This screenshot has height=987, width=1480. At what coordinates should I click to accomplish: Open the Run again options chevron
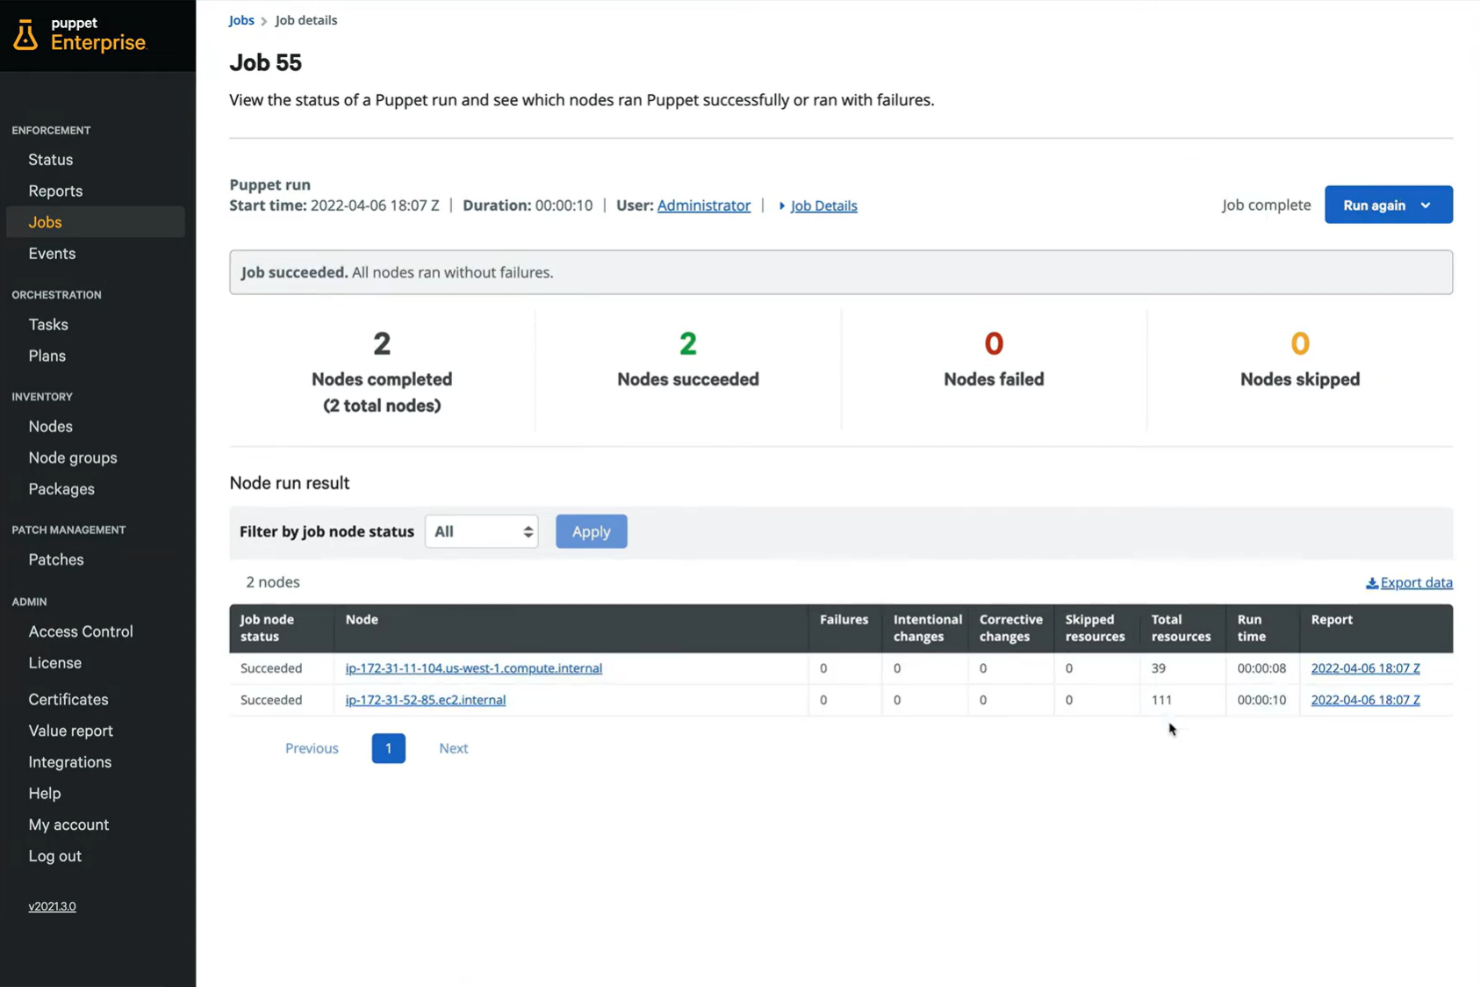click(x=1426, y=204)
